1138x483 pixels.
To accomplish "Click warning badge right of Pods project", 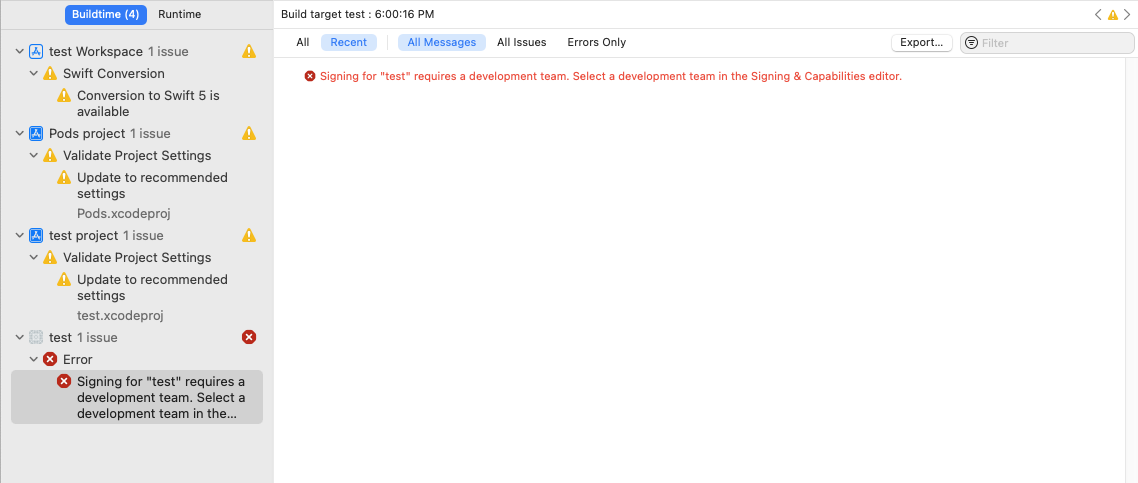I will (x=249, y=133).
